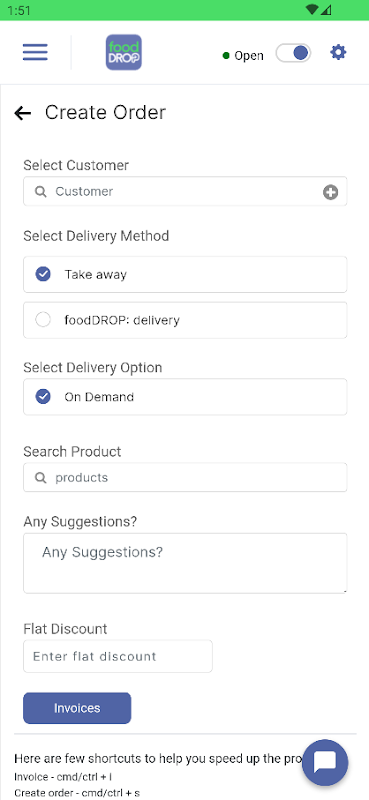Viewport: 369px width, 800px height.
Task: Open the hamburger navigation menu
Action: [x=35, y=52]
